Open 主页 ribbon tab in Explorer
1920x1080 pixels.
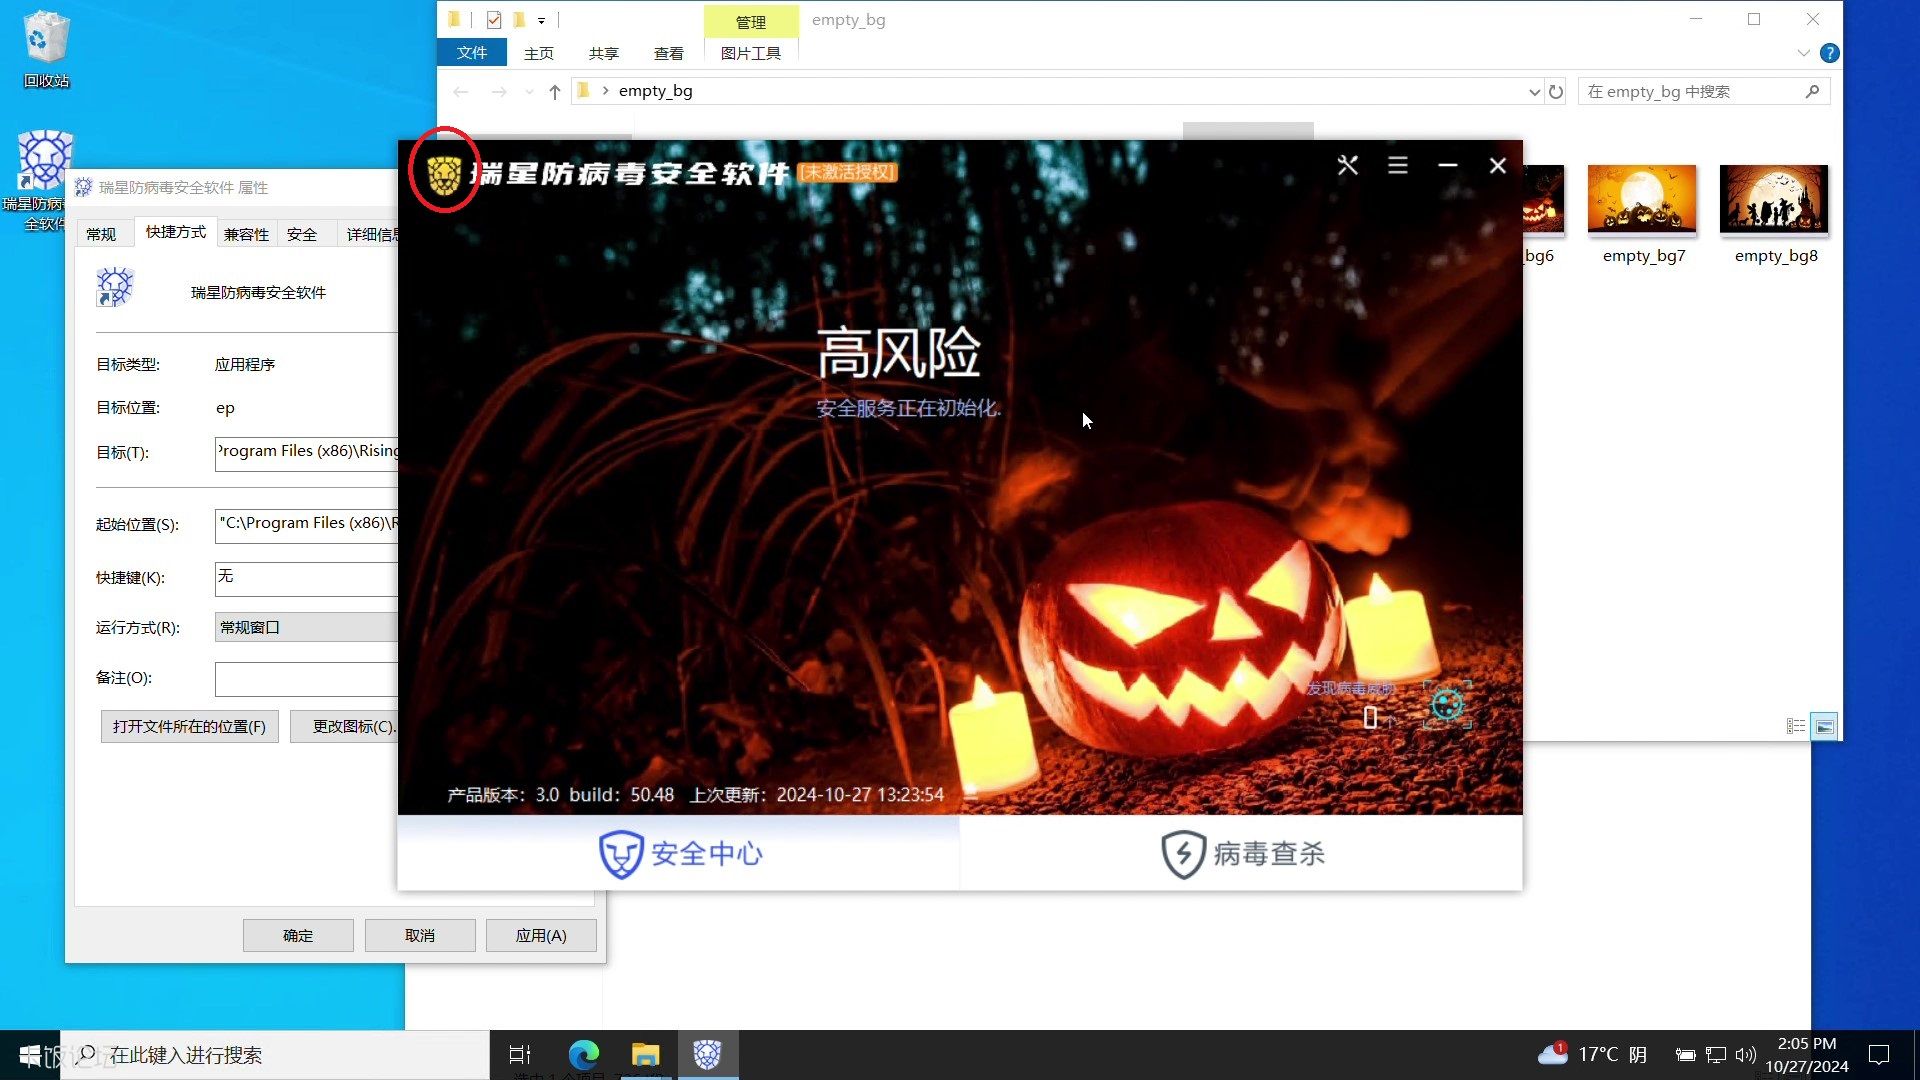coord(539,53)
